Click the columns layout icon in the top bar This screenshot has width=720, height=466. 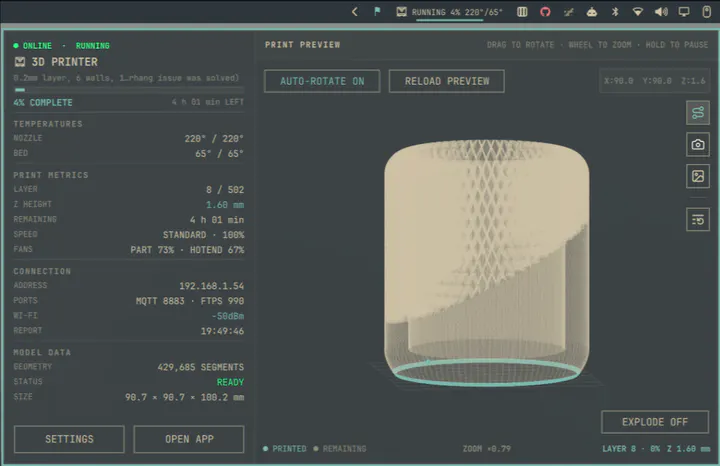[x=522, y=12]
